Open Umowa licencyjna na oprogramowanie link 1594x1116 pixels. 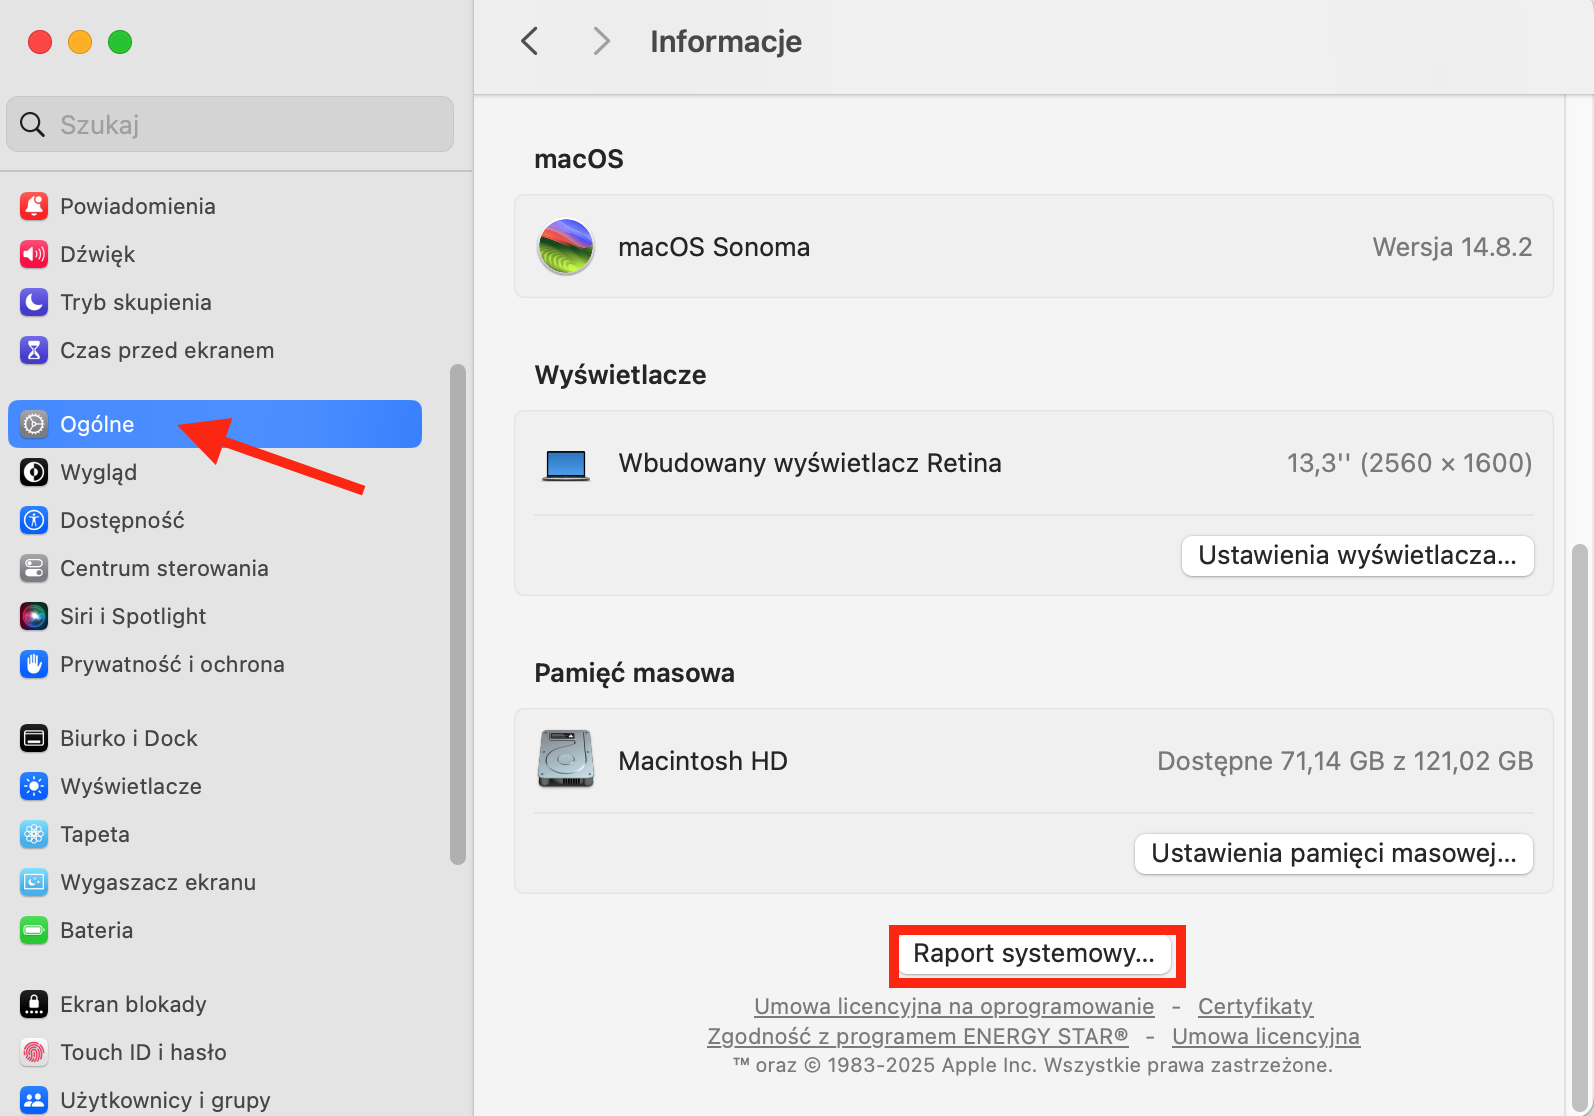954,1006
